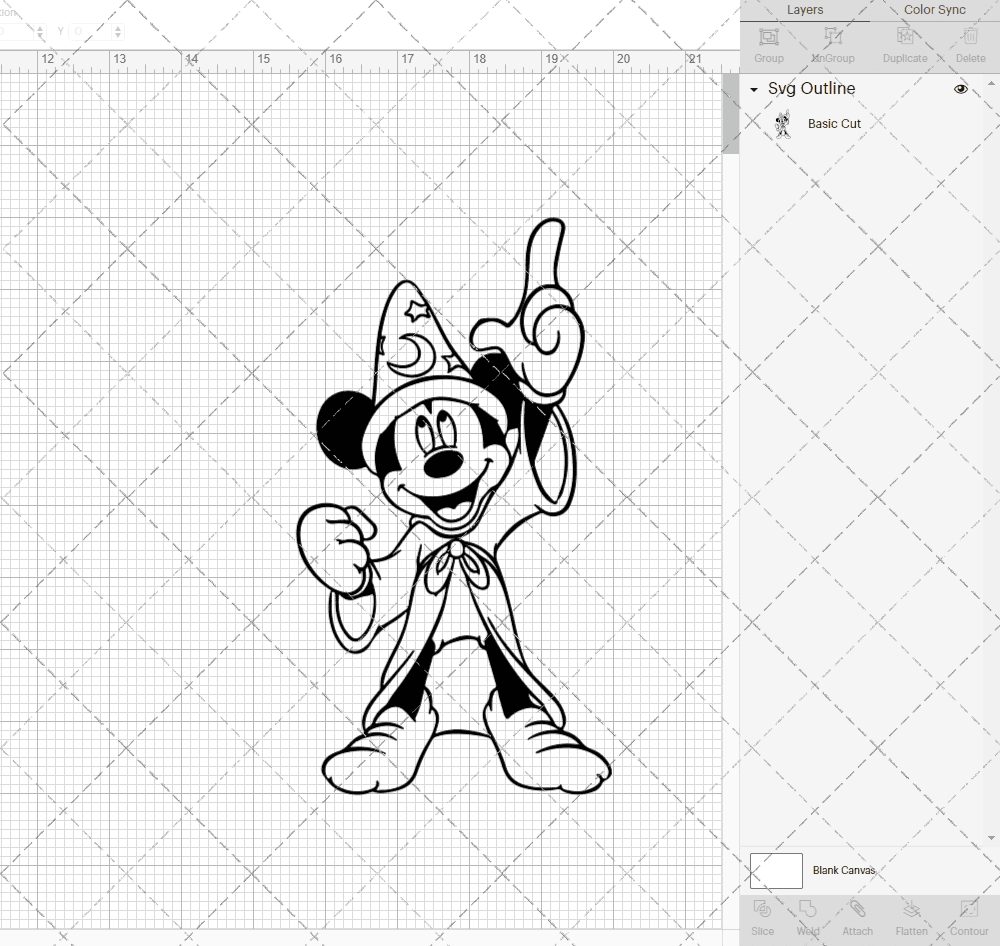Click the Y position input field
Screen dimensions: 1000x946
[x=91, y=31]
